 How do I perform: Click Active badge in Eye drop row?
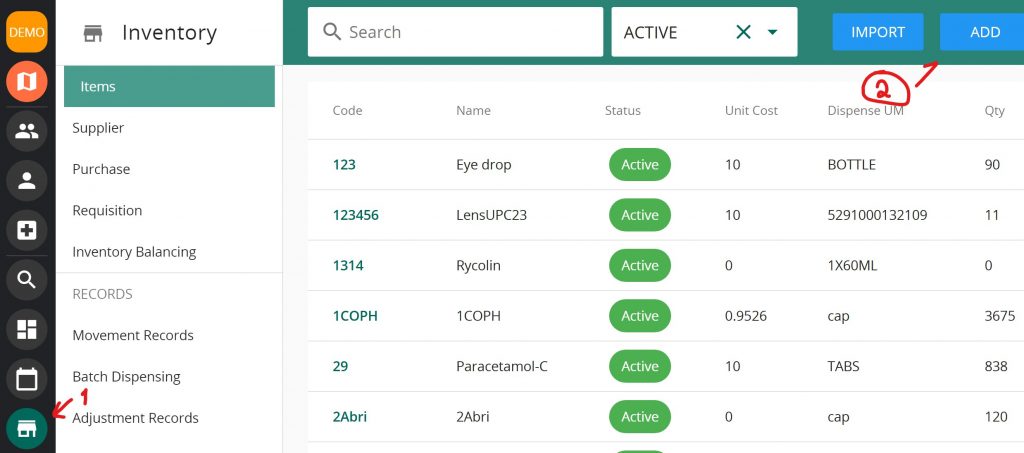pos(640,164)
